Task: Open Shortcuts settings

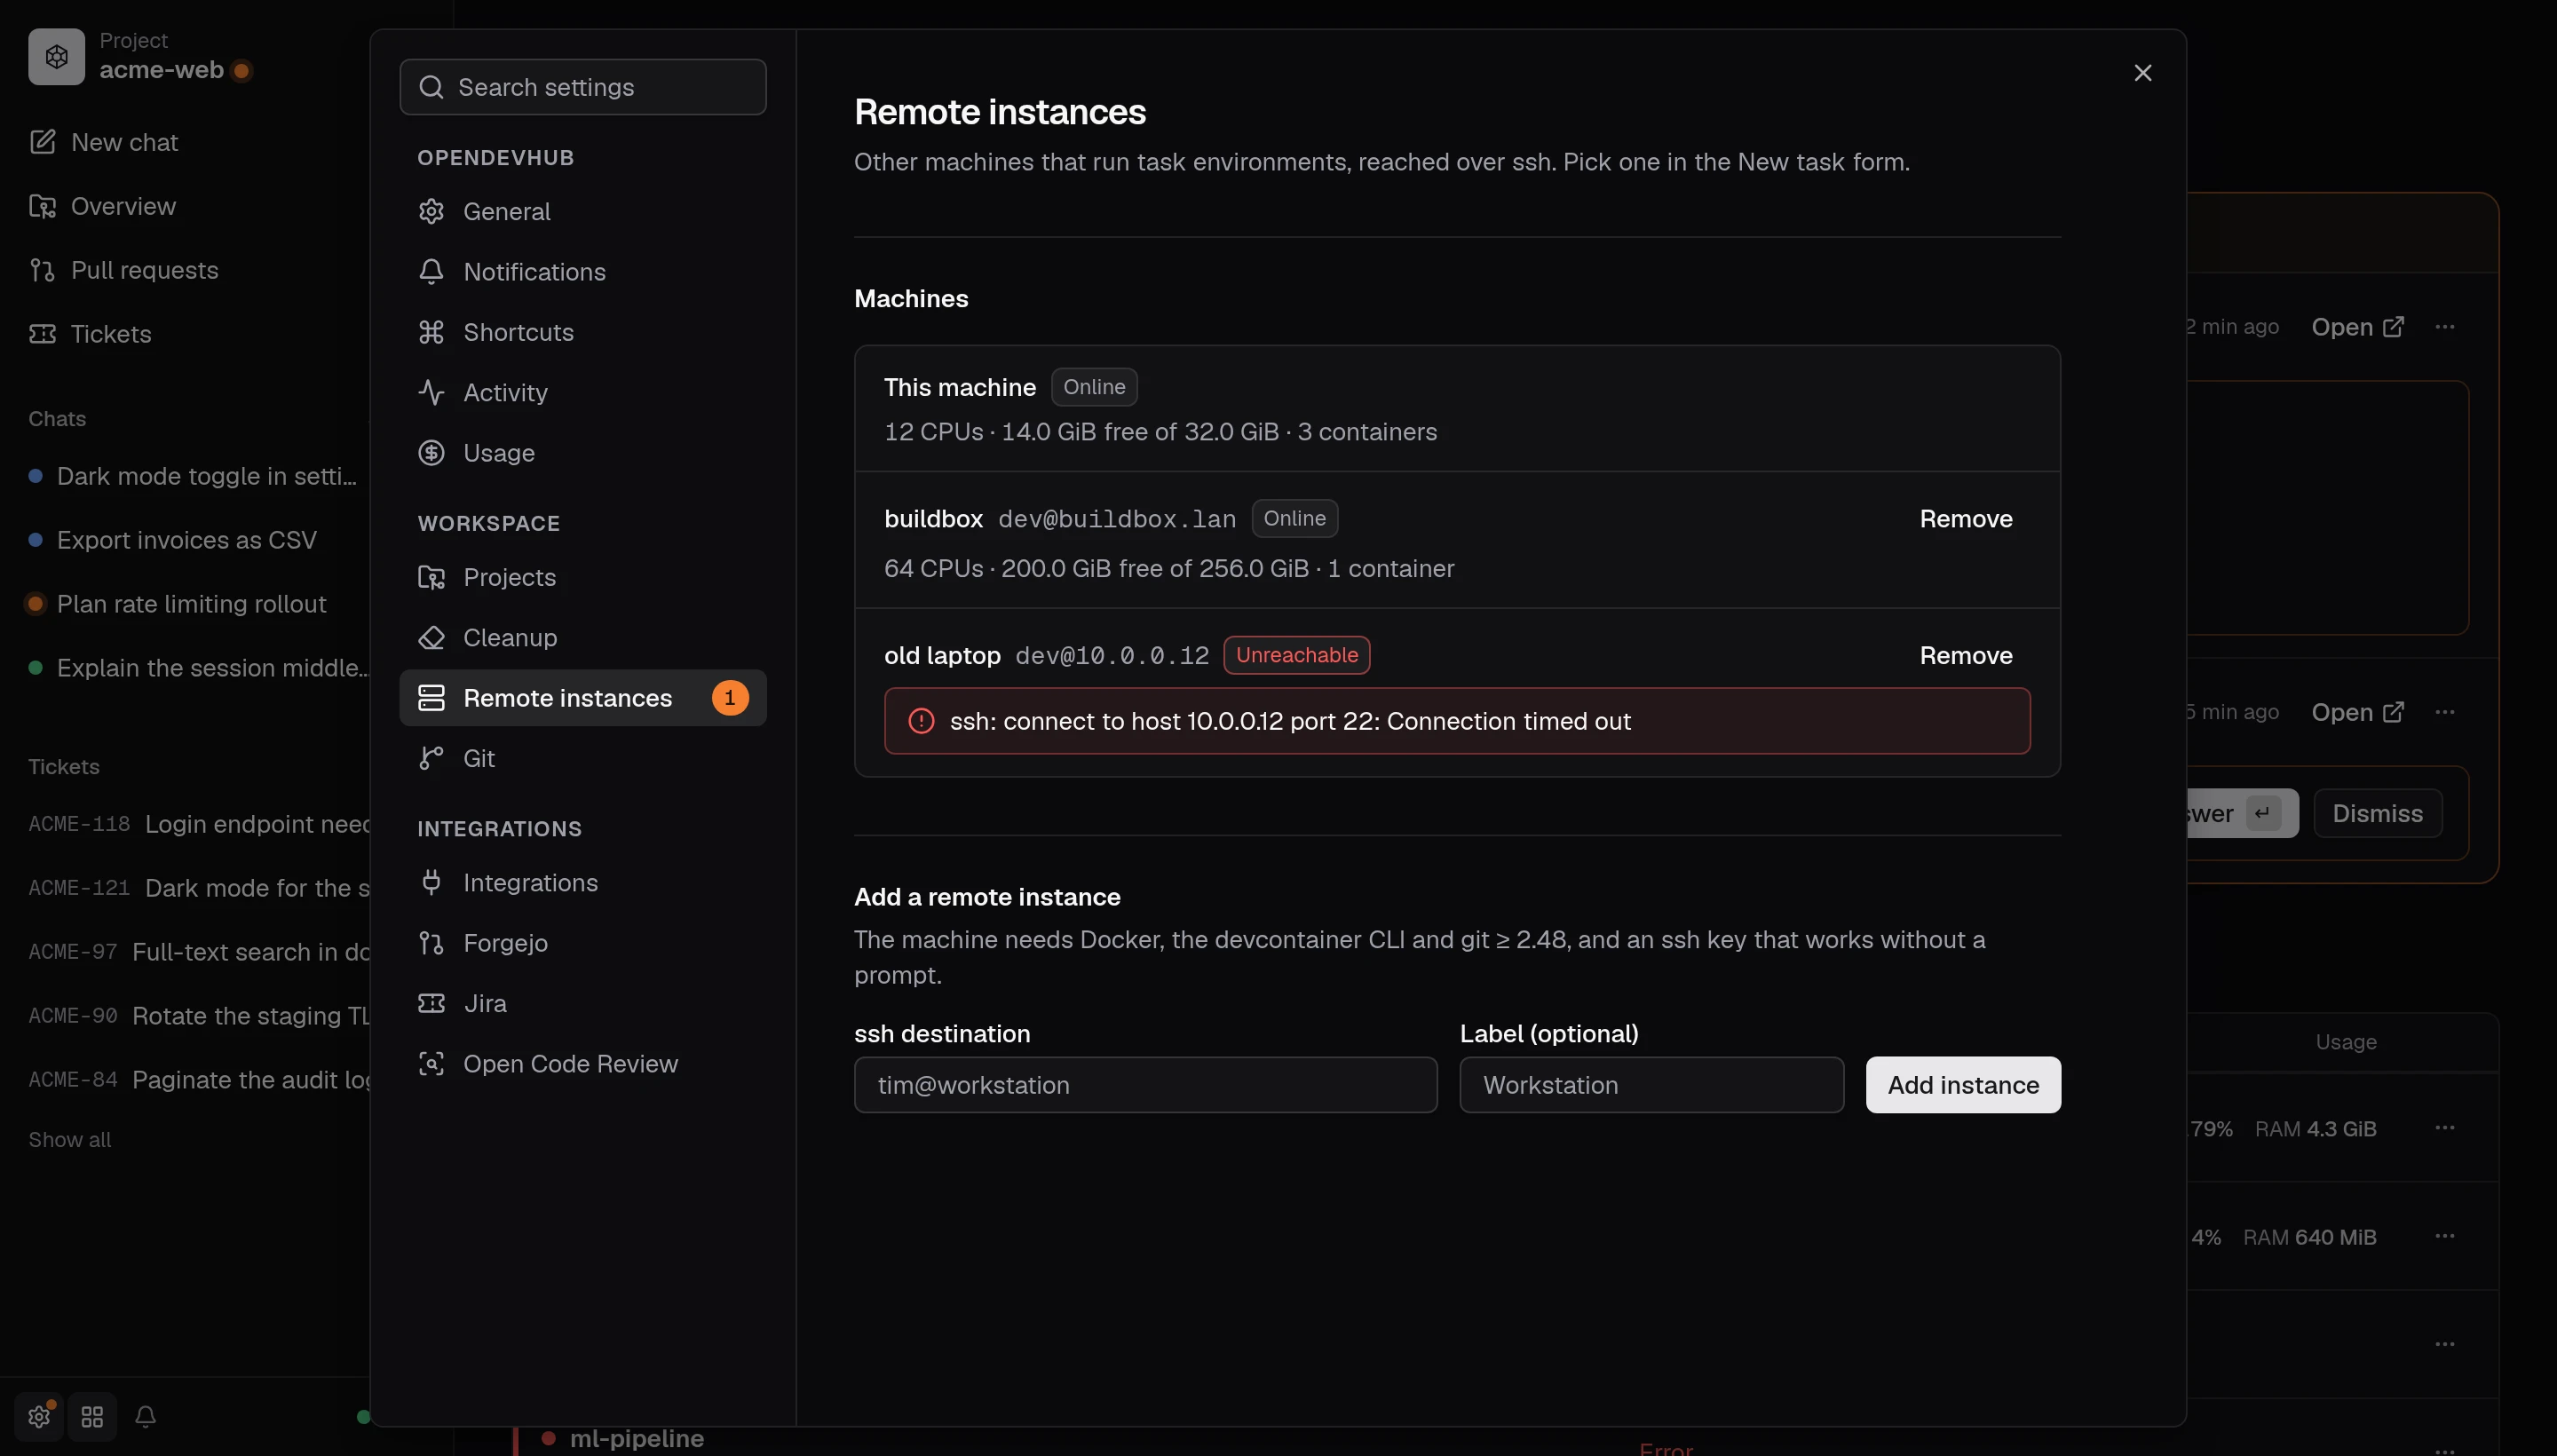Action: [582, 332]
